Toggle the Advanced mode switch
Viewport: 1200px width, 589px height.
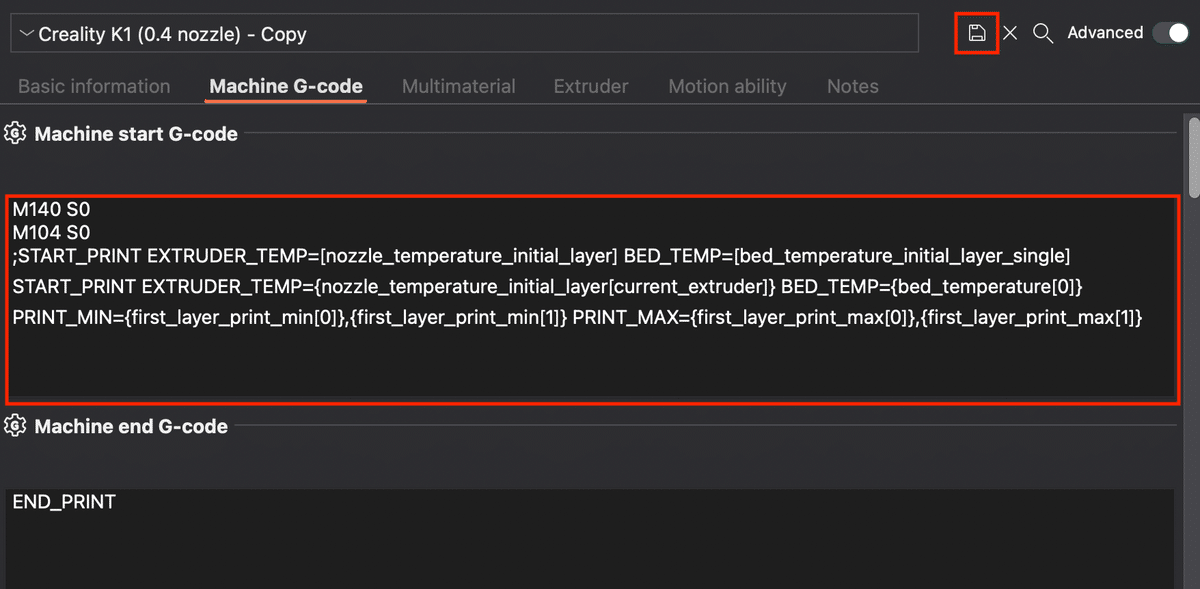pyautogui.click(x=1170, y=33)
